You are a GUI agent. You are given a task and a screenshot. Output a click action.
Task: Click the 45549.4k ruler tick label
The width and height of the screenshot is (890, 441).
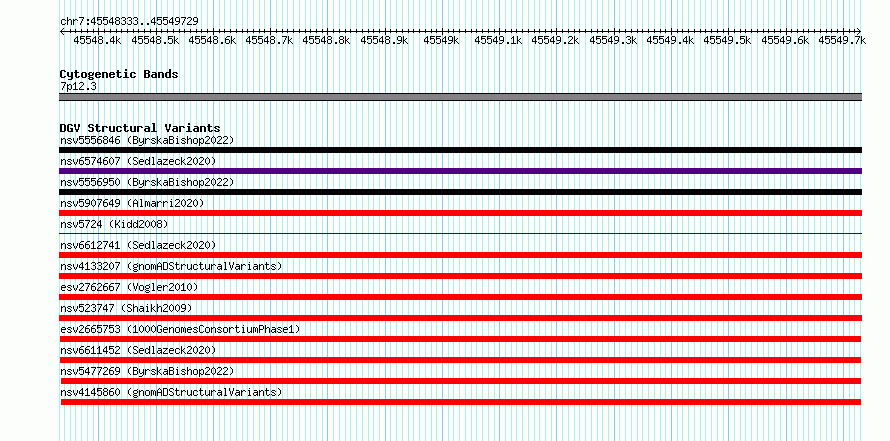point(670,40)
